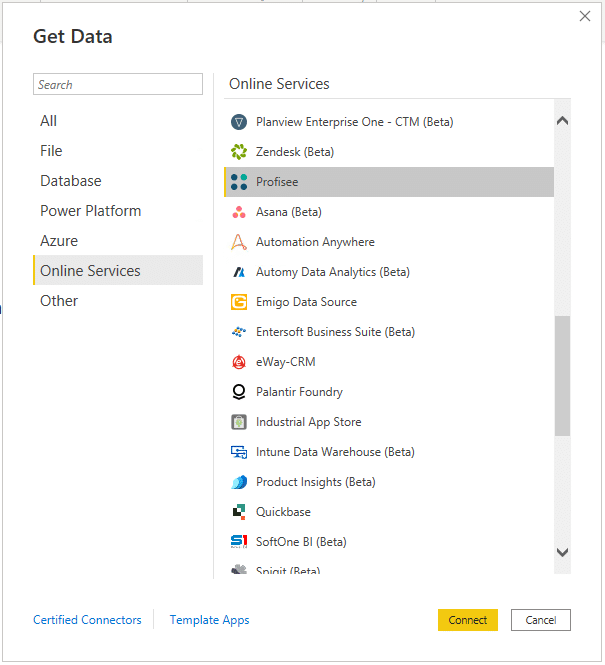Click the Automy Data Analytics icon
The height and width of the screenshot is (665, 605).
(x=239, y=272)
